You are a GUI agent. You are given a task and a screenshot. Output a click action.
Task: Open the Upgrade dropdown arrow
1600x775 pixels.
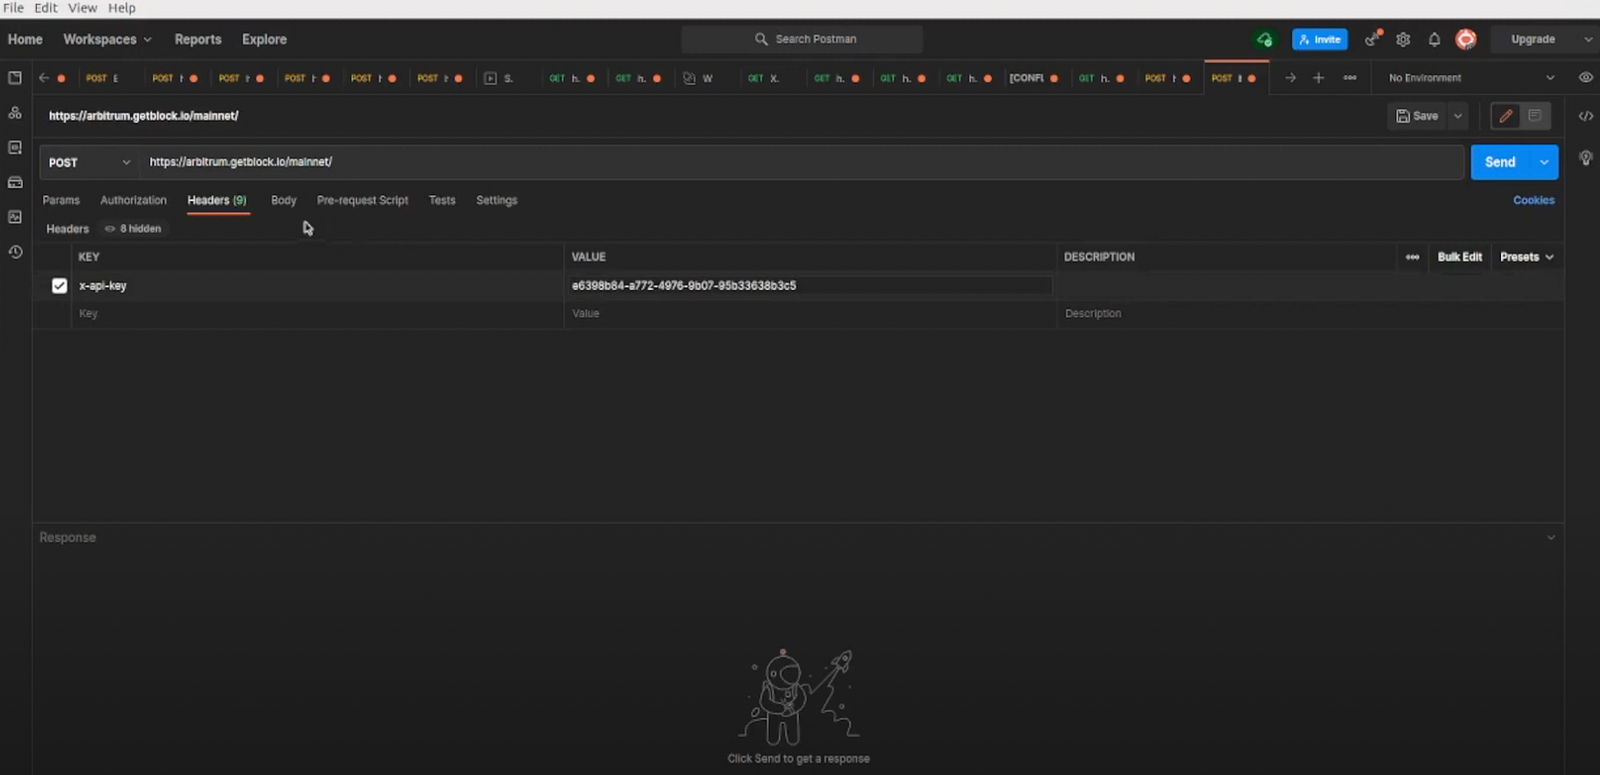pos(1588,39)
